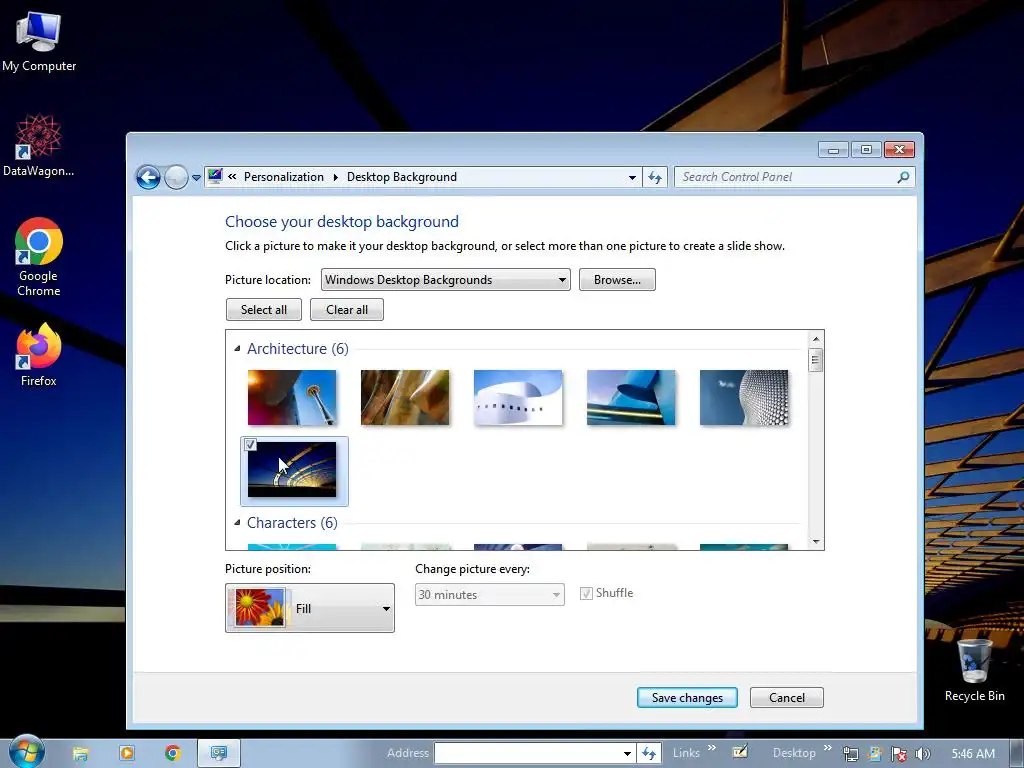Open Windows Media Player taskbar icon
This screenshot has height=768, width=1024.
coord(127,753)
